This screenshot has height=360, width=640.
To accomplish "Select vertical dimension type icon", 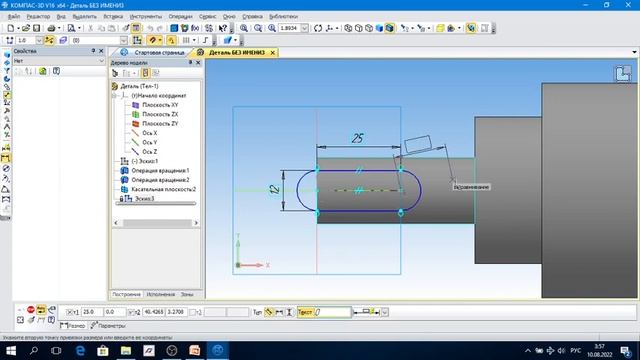I will (289, 312).
